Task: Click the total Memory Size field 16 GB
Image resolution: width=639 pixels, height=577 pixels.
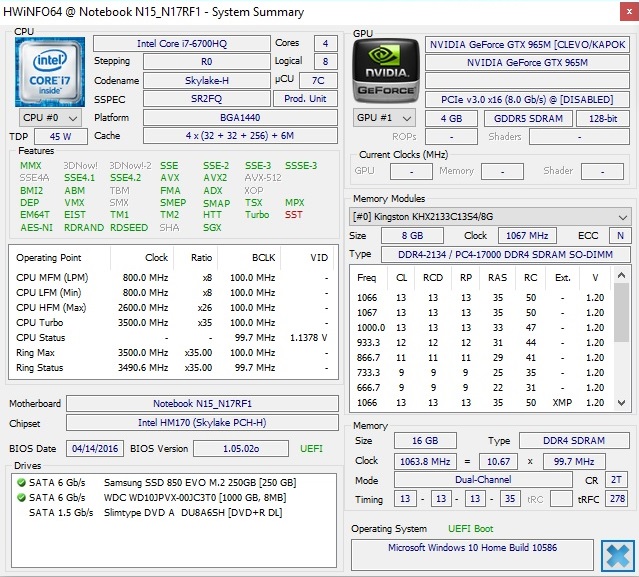Action: (425, 440)
